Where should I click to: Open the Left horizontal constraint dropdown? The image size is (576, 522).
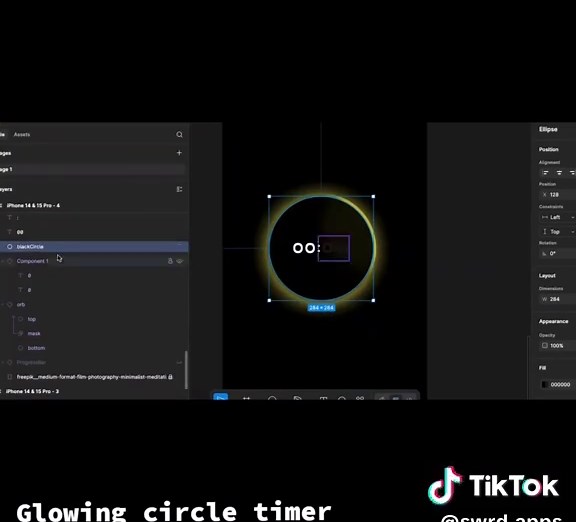(558, 217)
